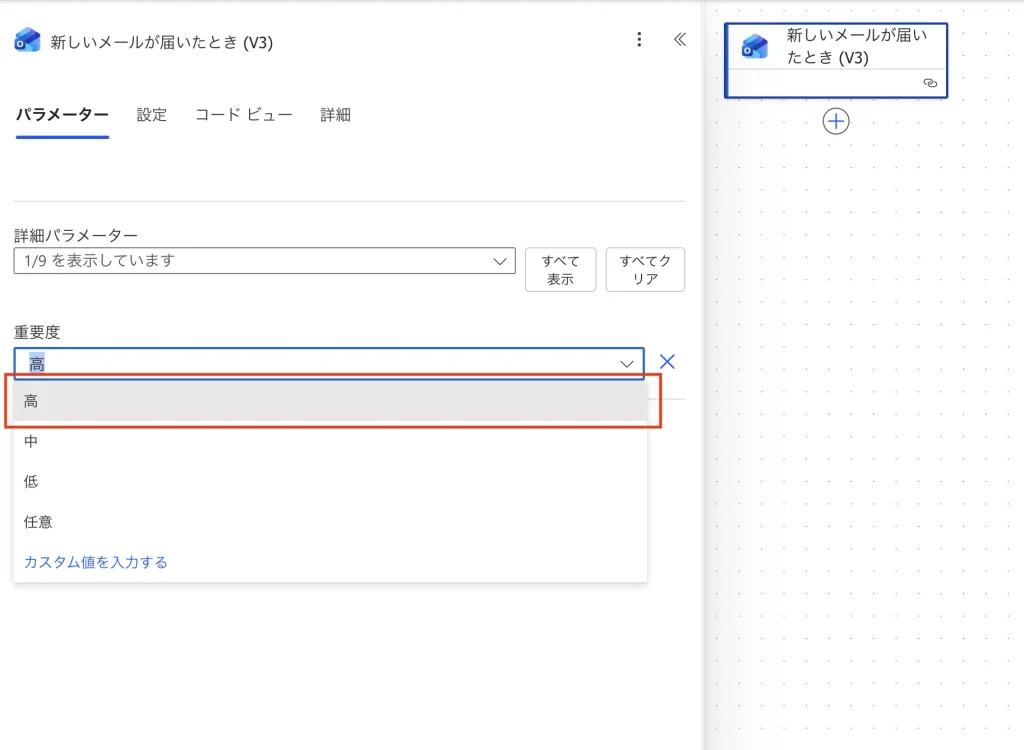Click the connection link icon on the trigger card
Screen dimensions: 1024x750
point(930,83)
